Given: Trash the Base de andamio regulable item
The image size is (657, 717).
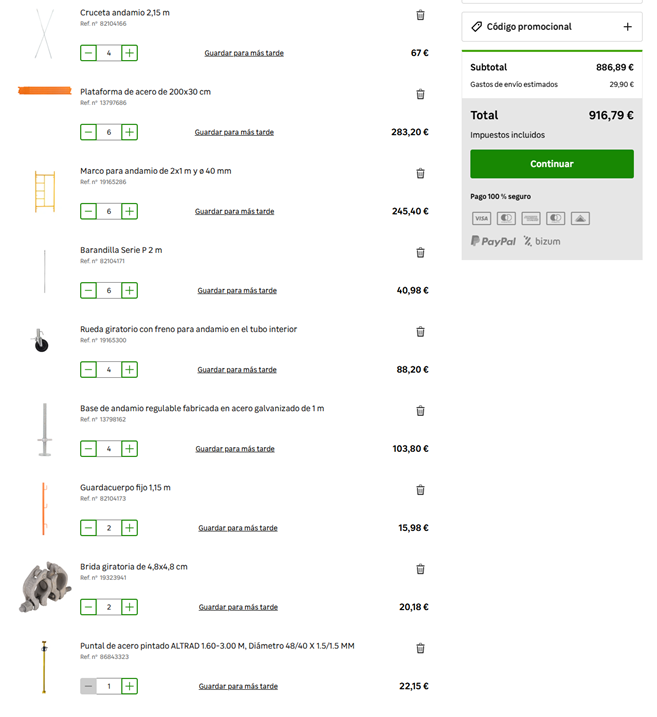Looking at the screenshot, I should click(420, 410).
